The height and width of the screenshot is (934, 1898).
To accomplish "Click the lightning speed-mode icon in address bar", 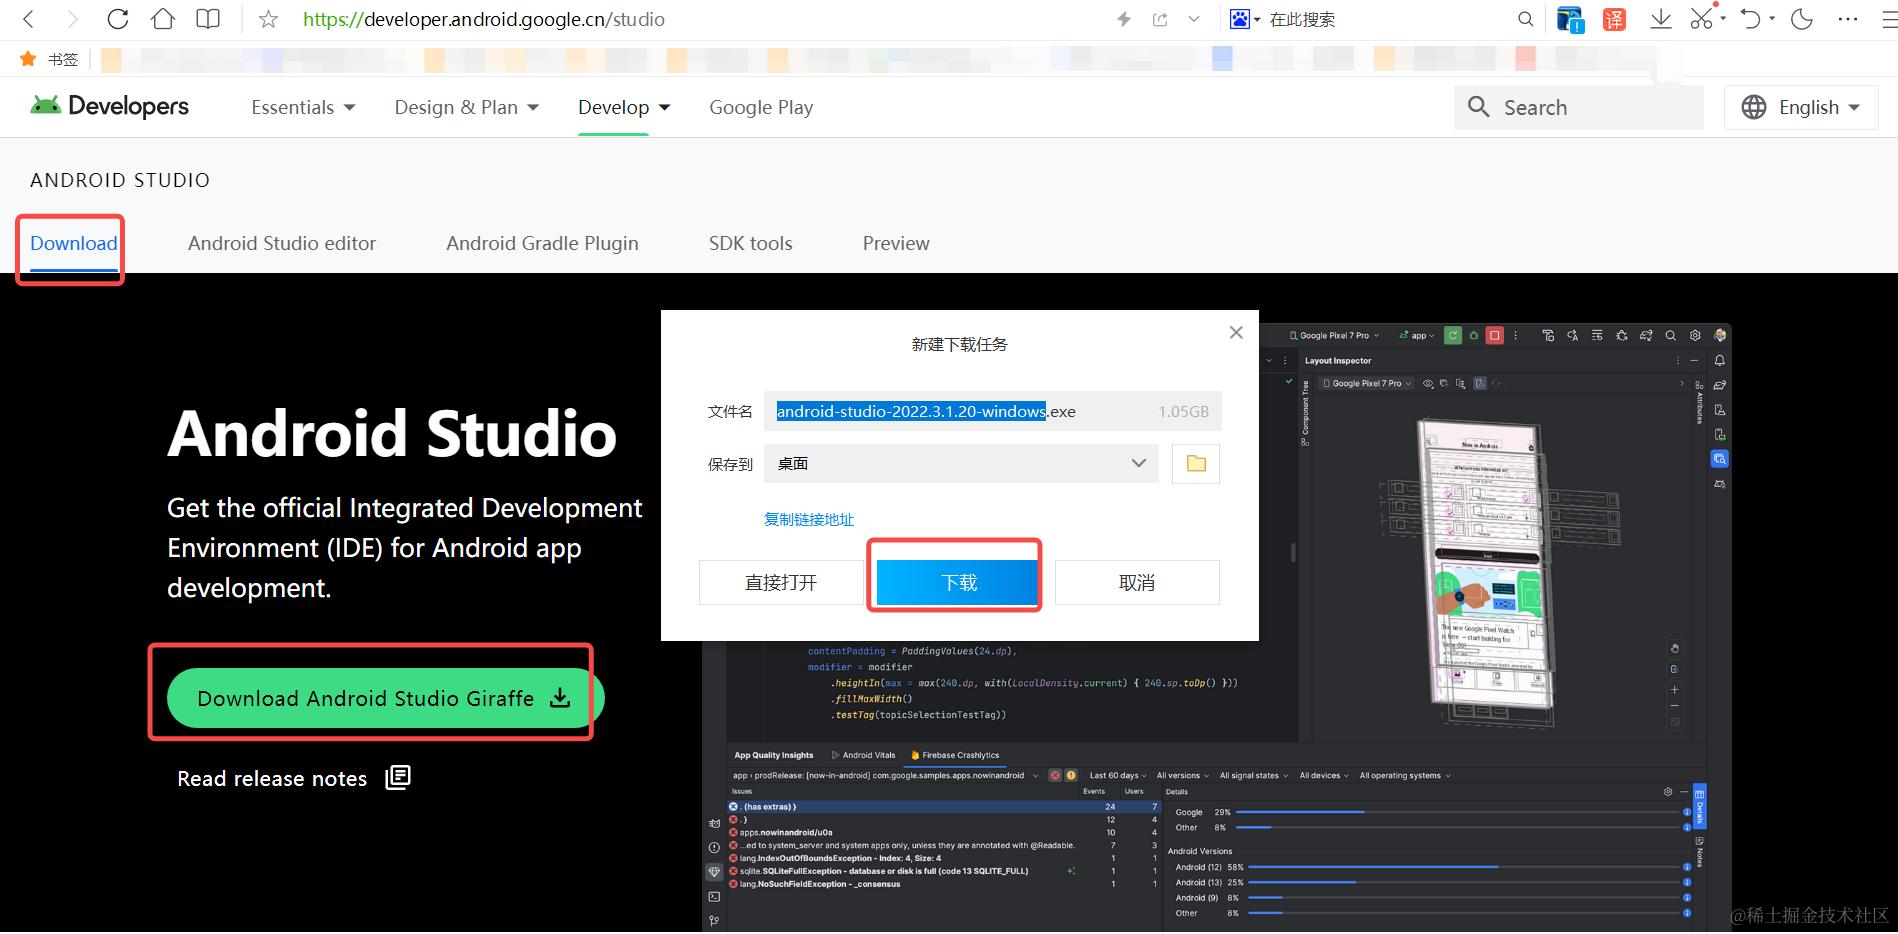I will (x=1124, y=19).
